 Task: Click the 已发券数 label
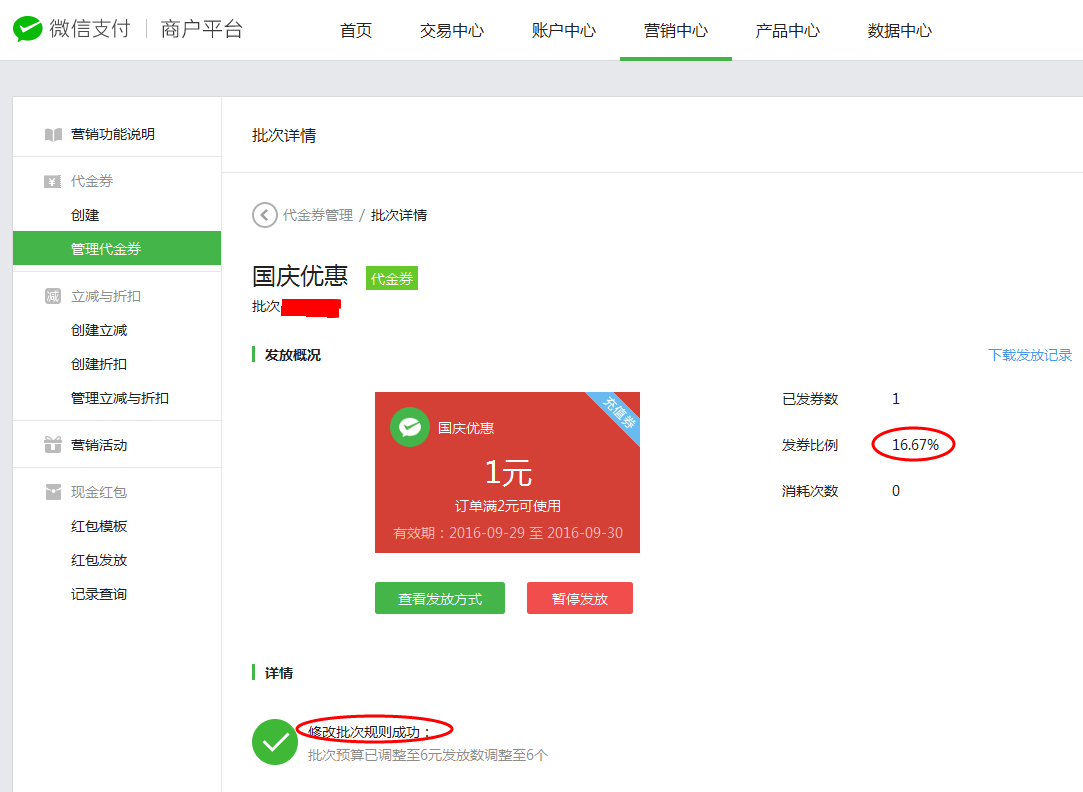pyautogui.click(x=809, y=399)
